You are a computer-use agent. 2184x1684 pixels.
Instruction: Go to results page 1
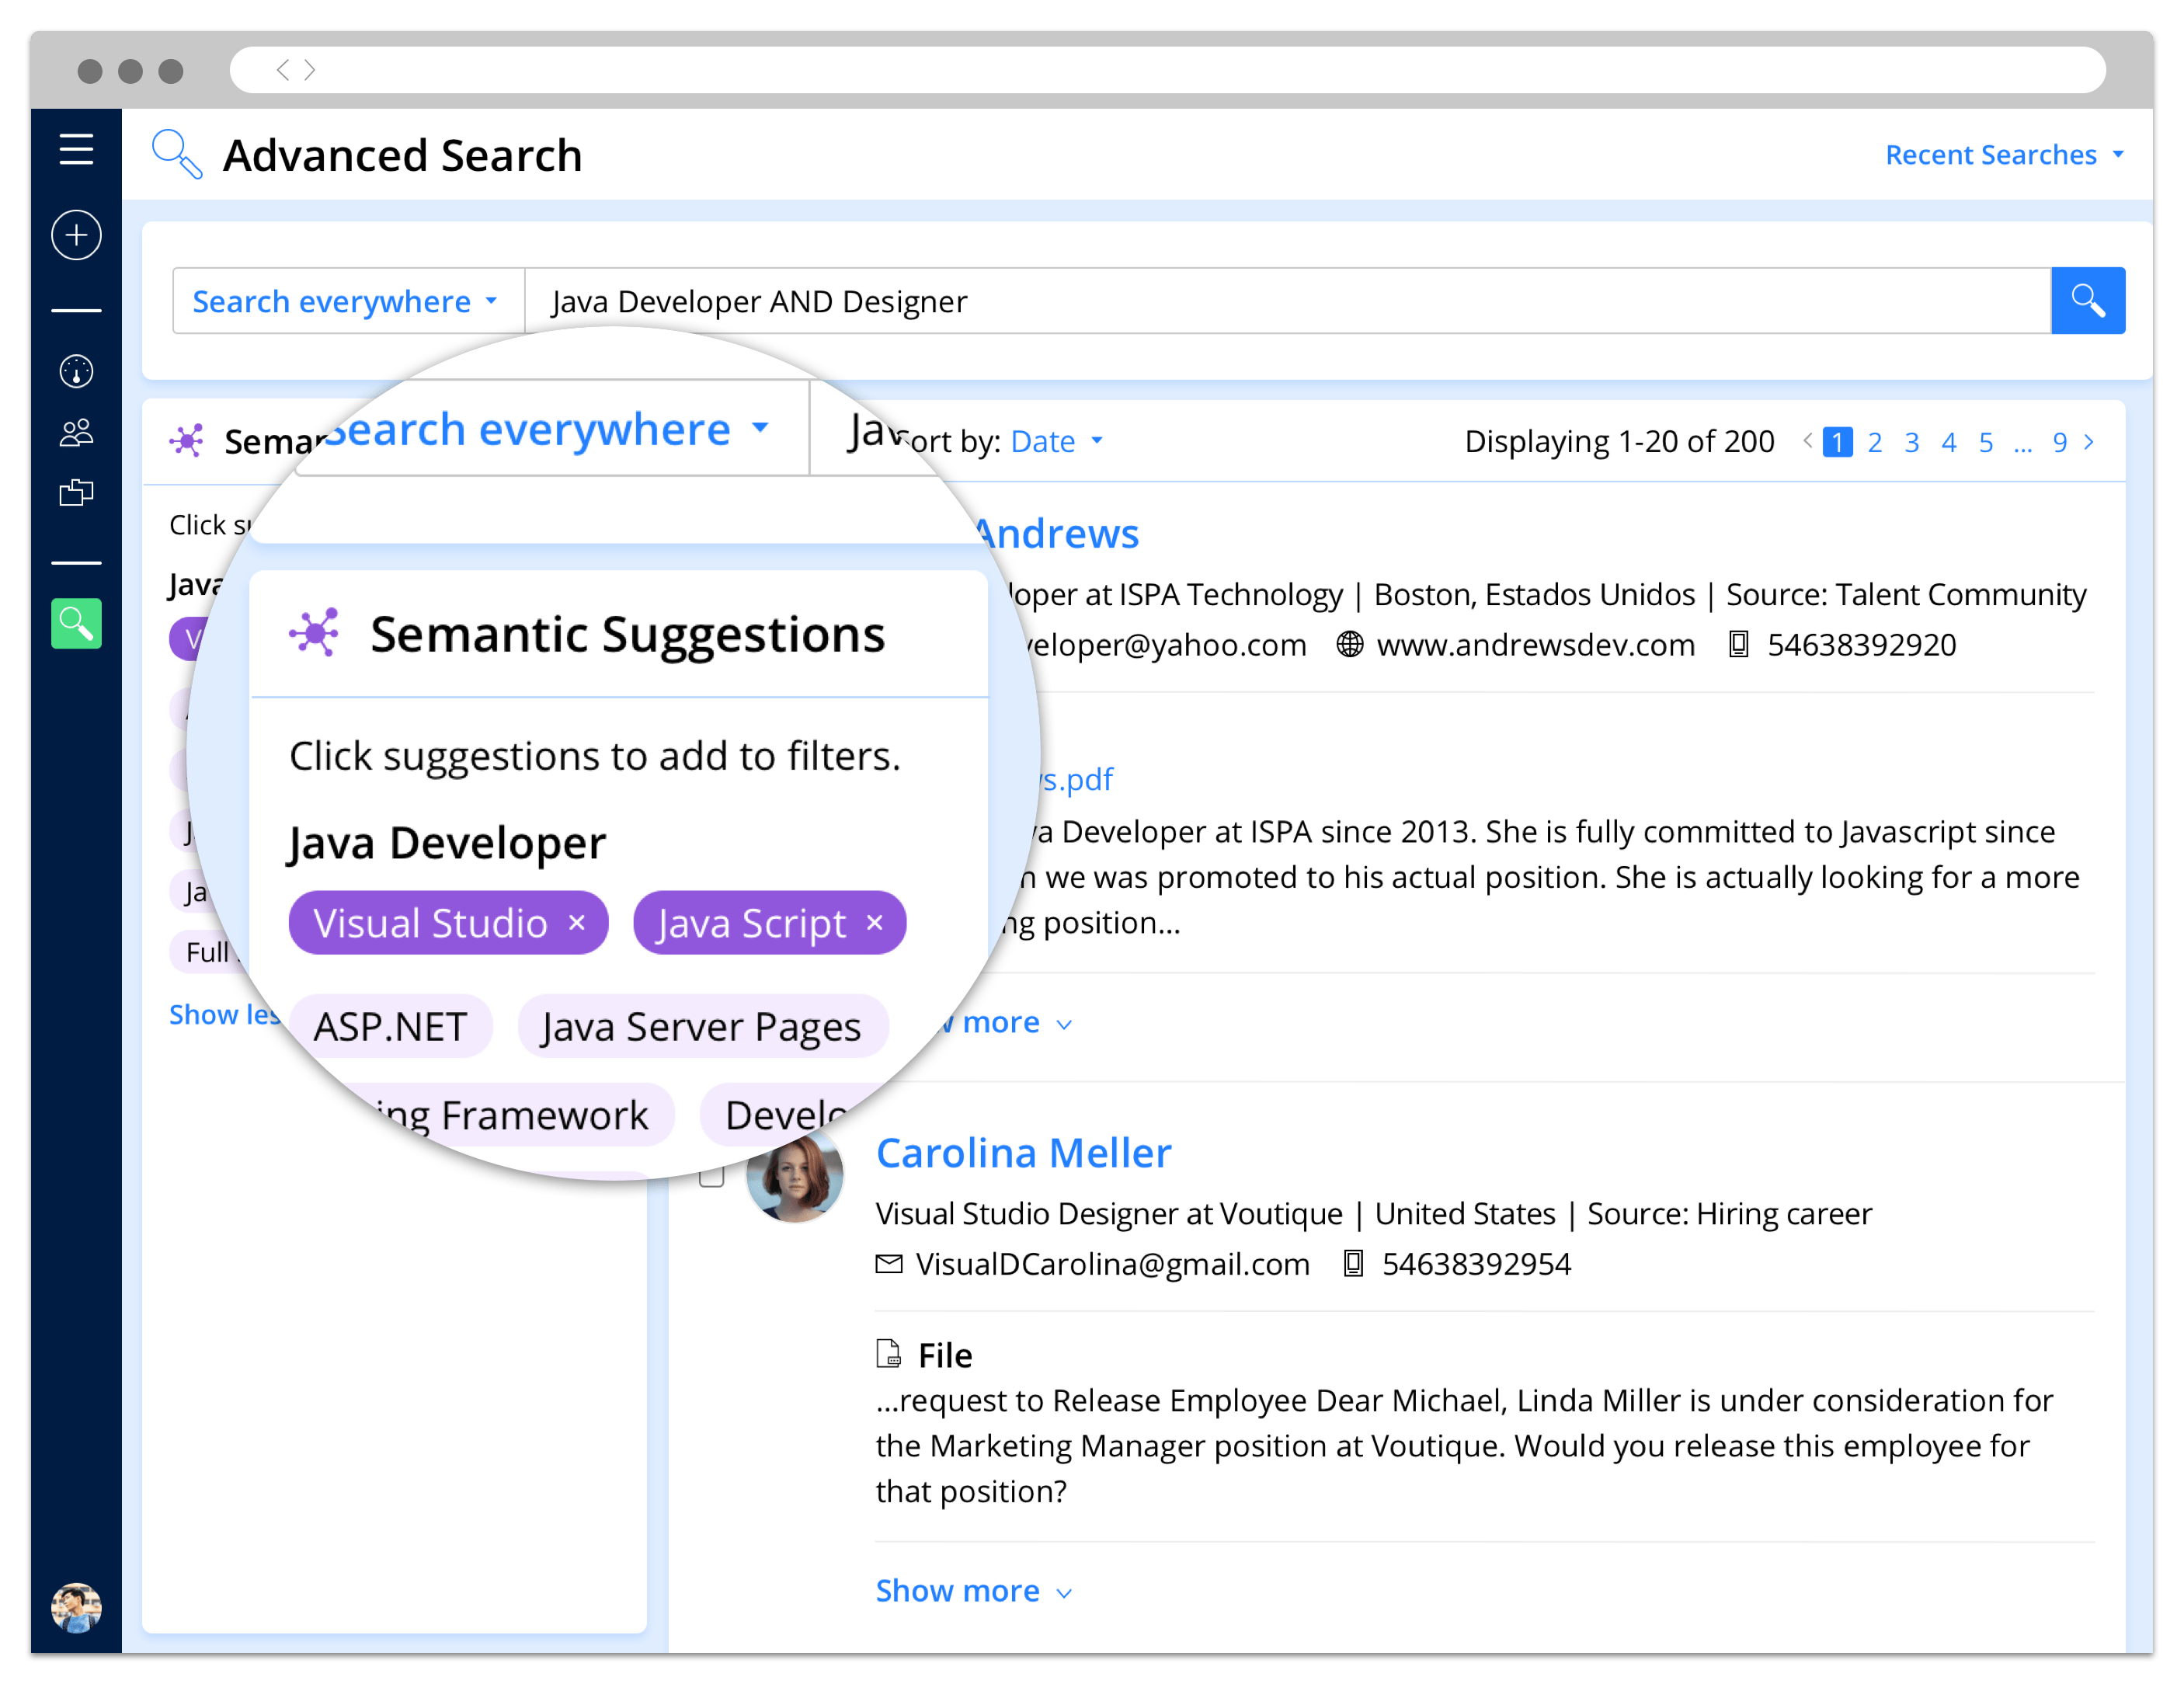(1837, 442)
